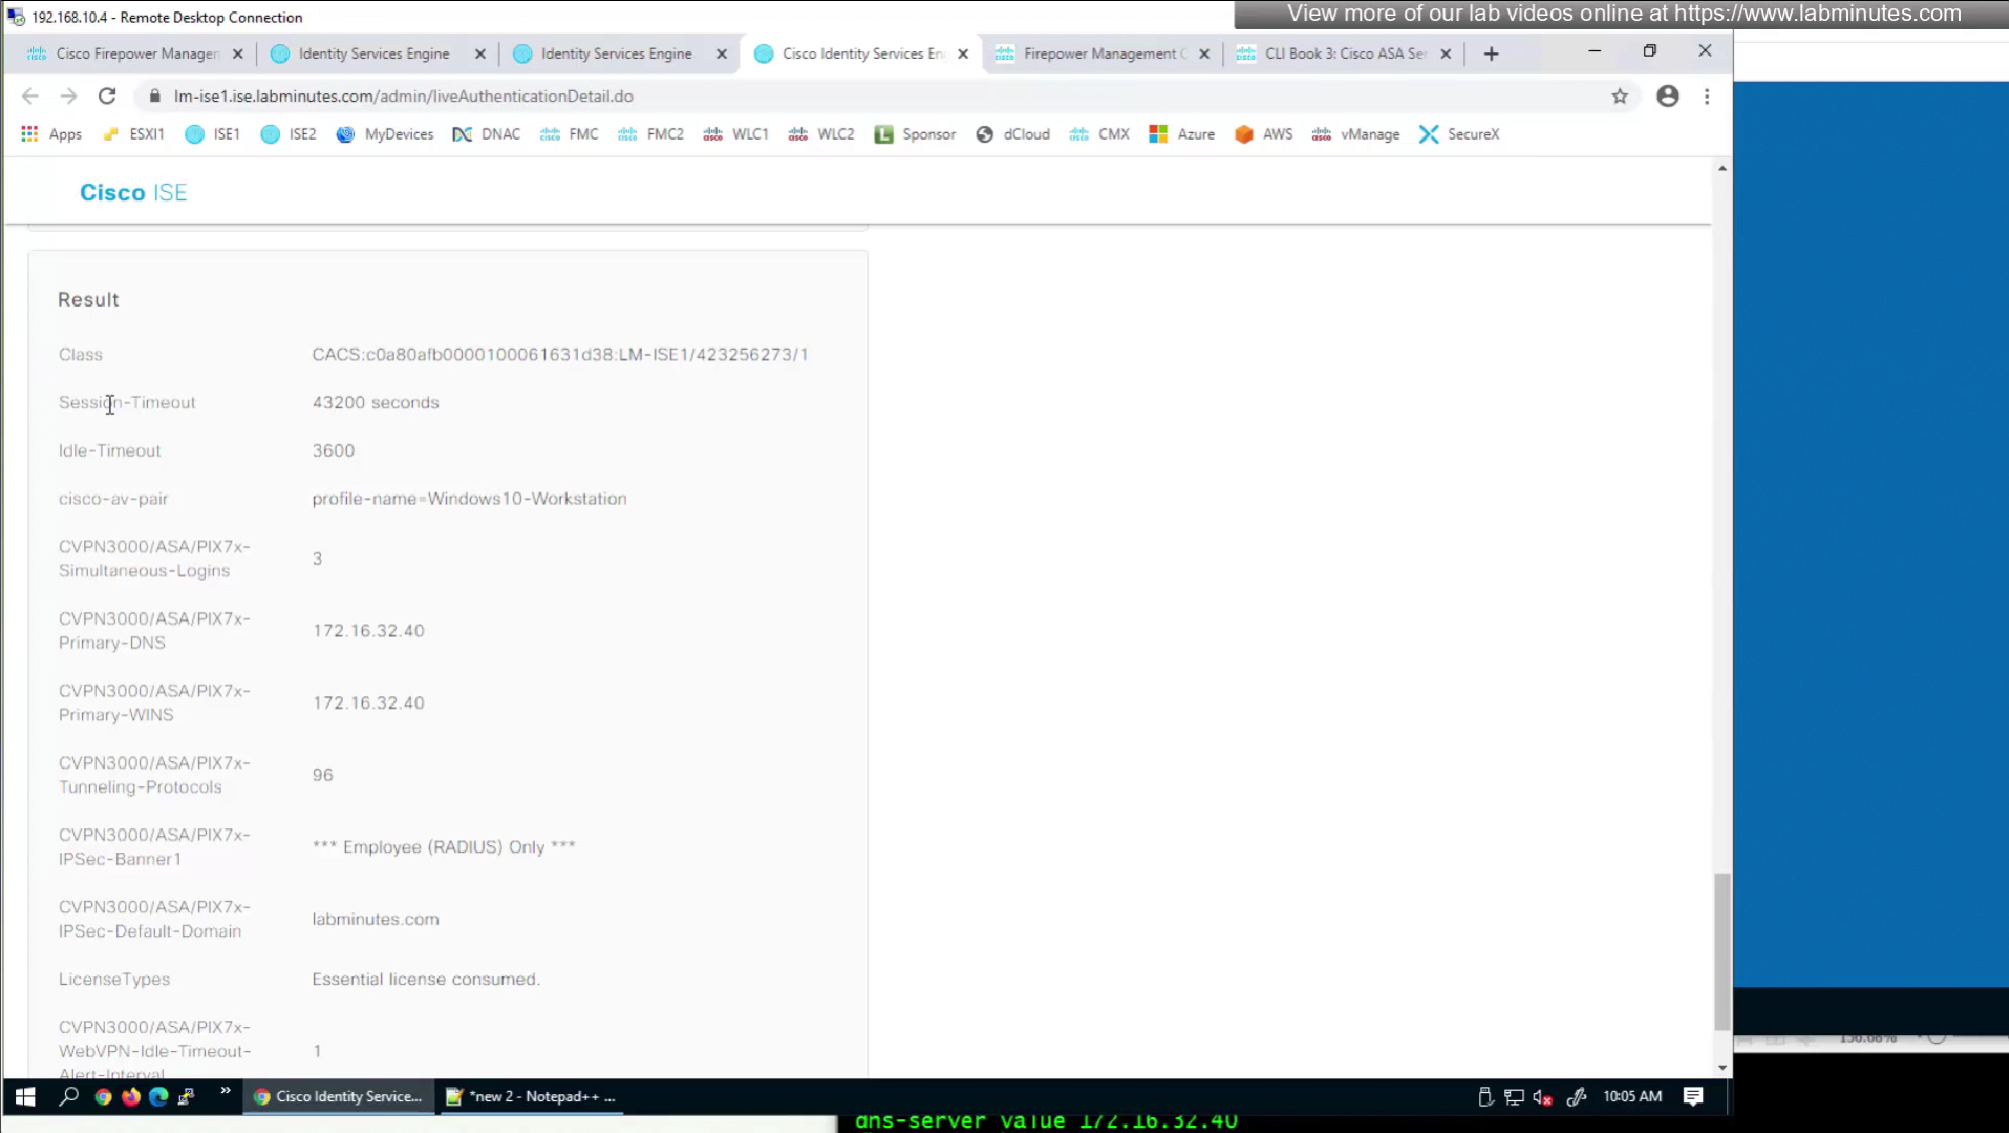Close the Firepower Management Center tab
The width and height of the screenshot is (2009, 1133).
coord(1204,54)
